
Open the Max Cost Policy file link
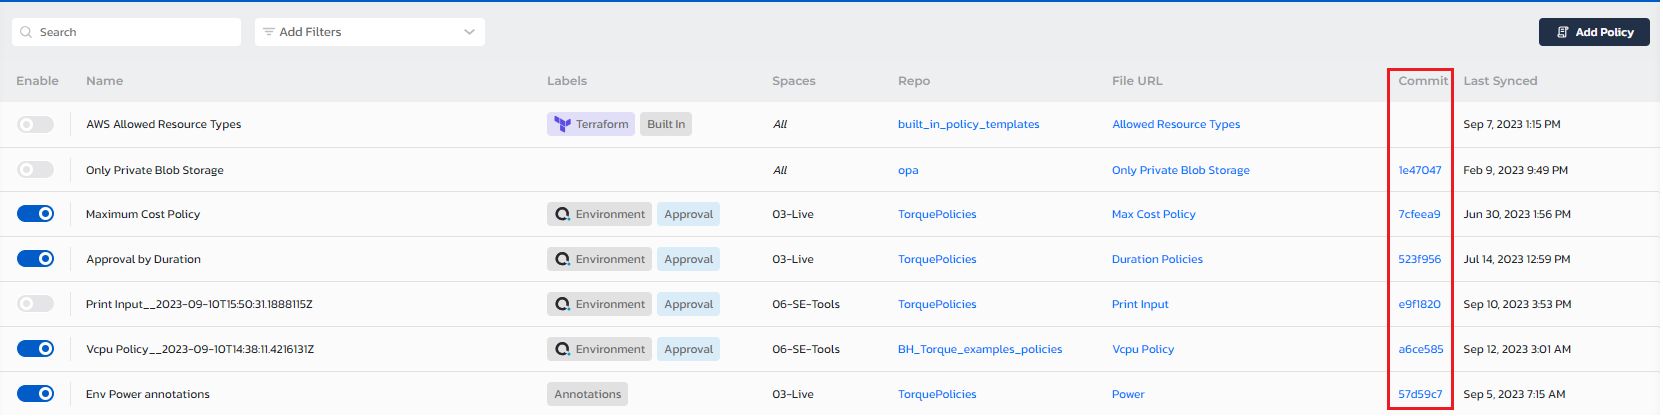click(x=1154, y=214)
